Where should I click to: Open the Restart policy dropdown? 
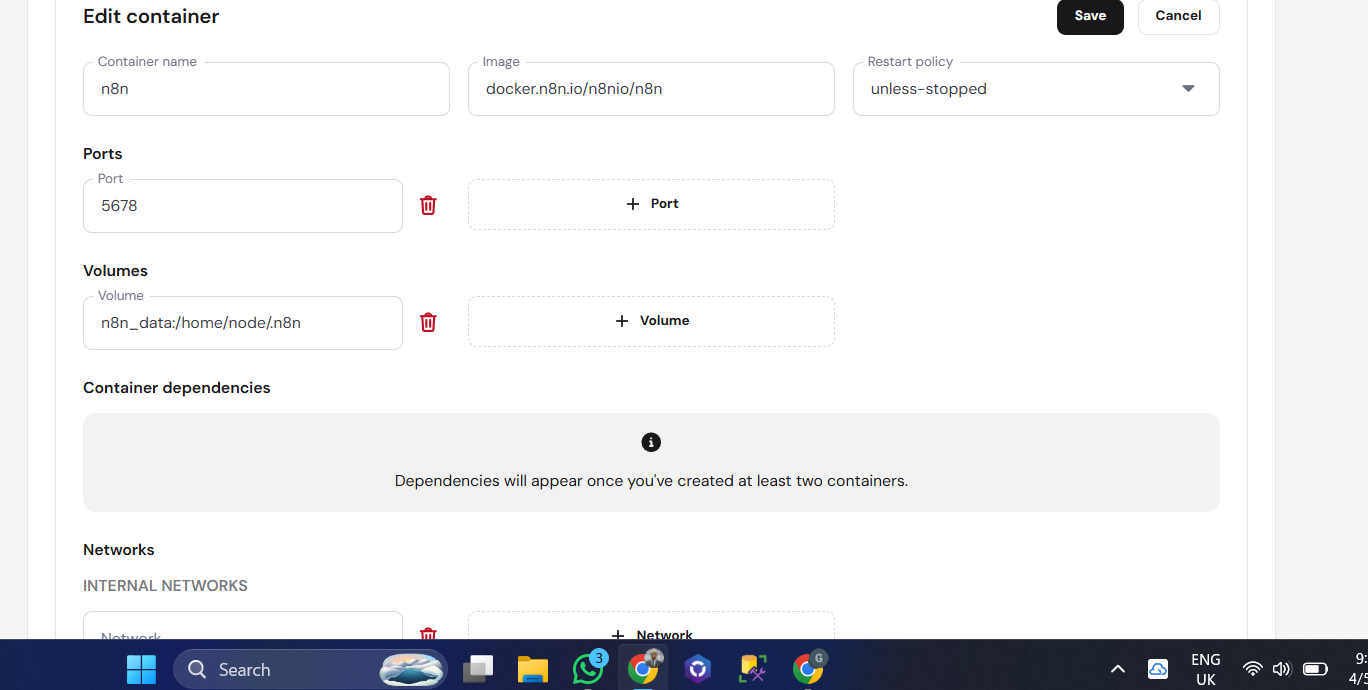[1036, 89]
